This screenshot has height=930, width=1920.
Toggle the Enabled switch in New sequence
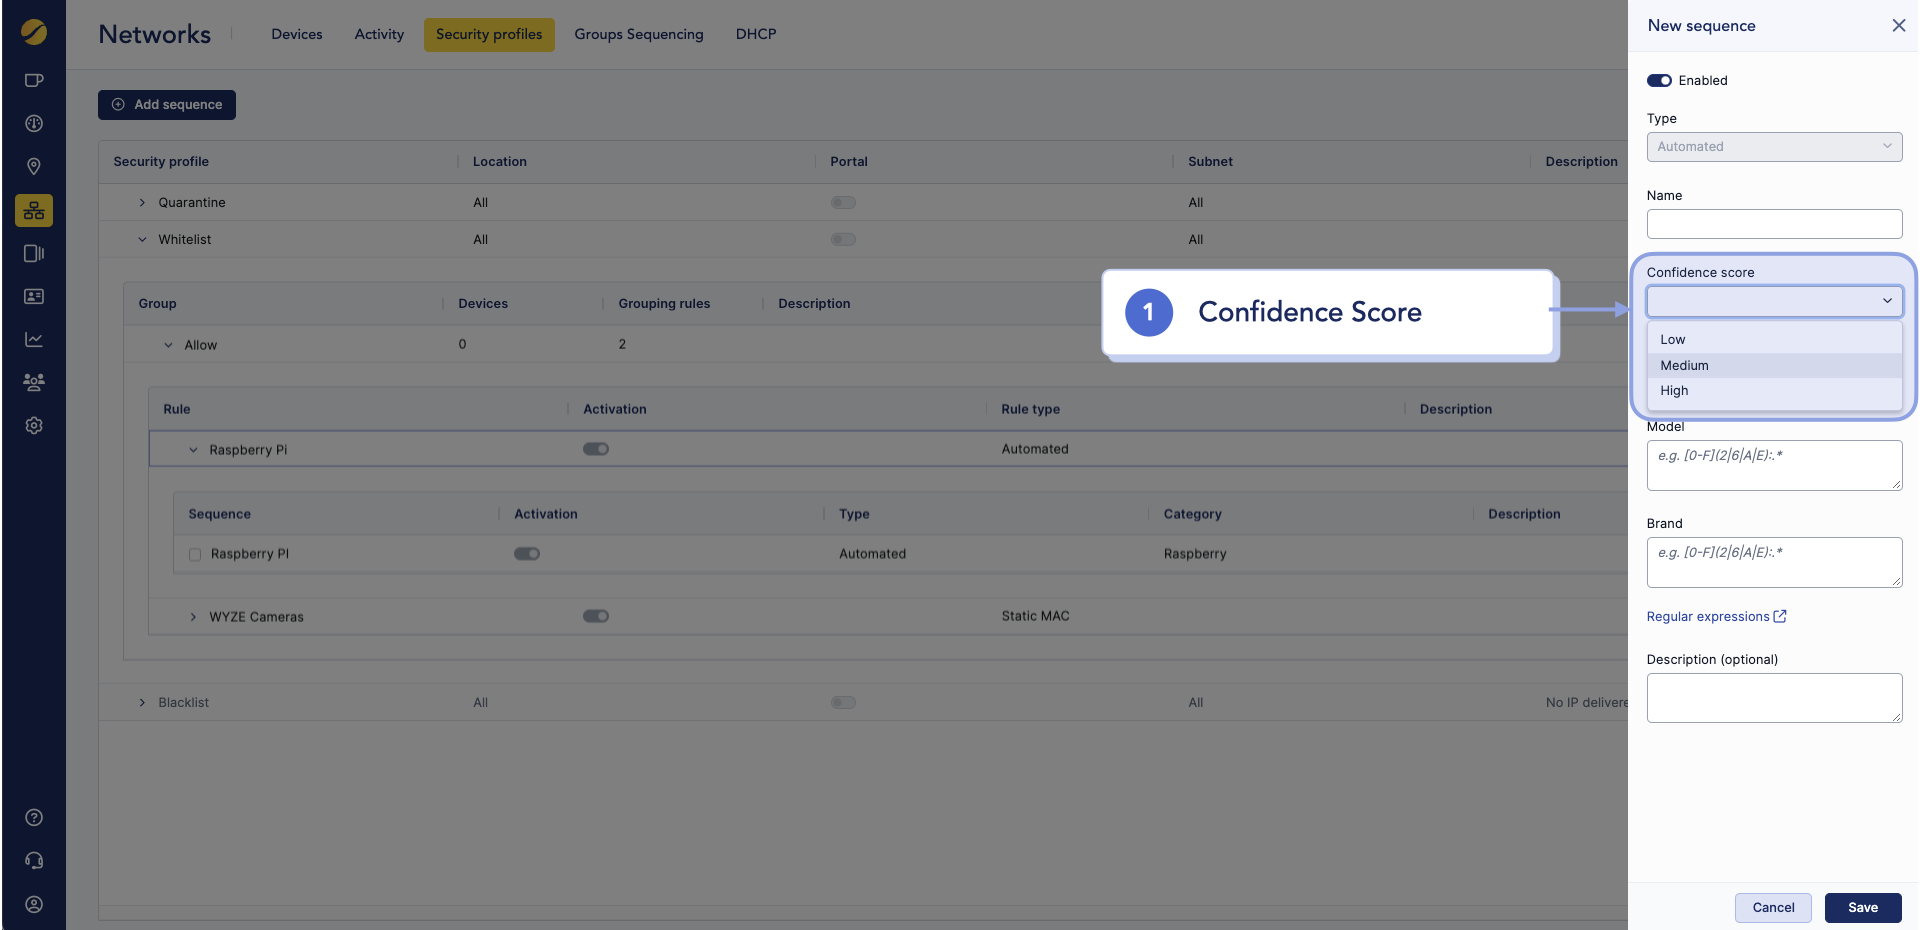(x=1659, y=81)
